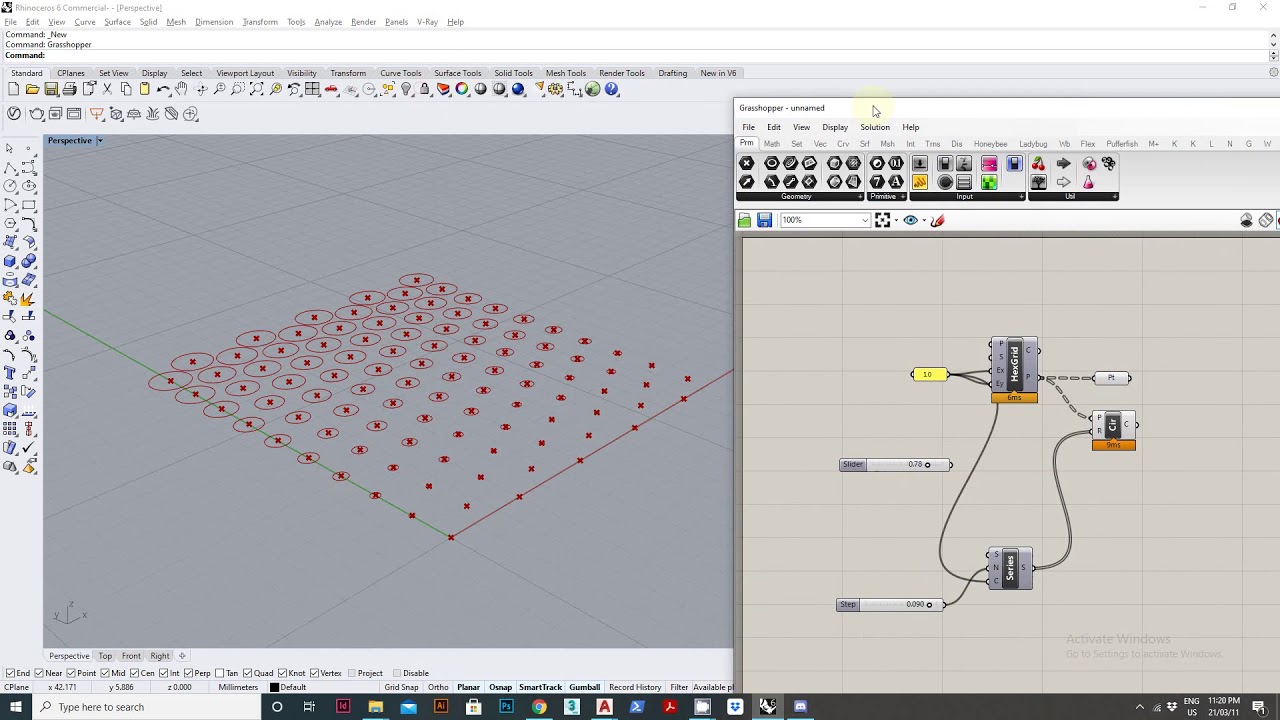Toggle Ortho mode in status bar
The image size is (1280, 720).
click(x=438, y=687)
